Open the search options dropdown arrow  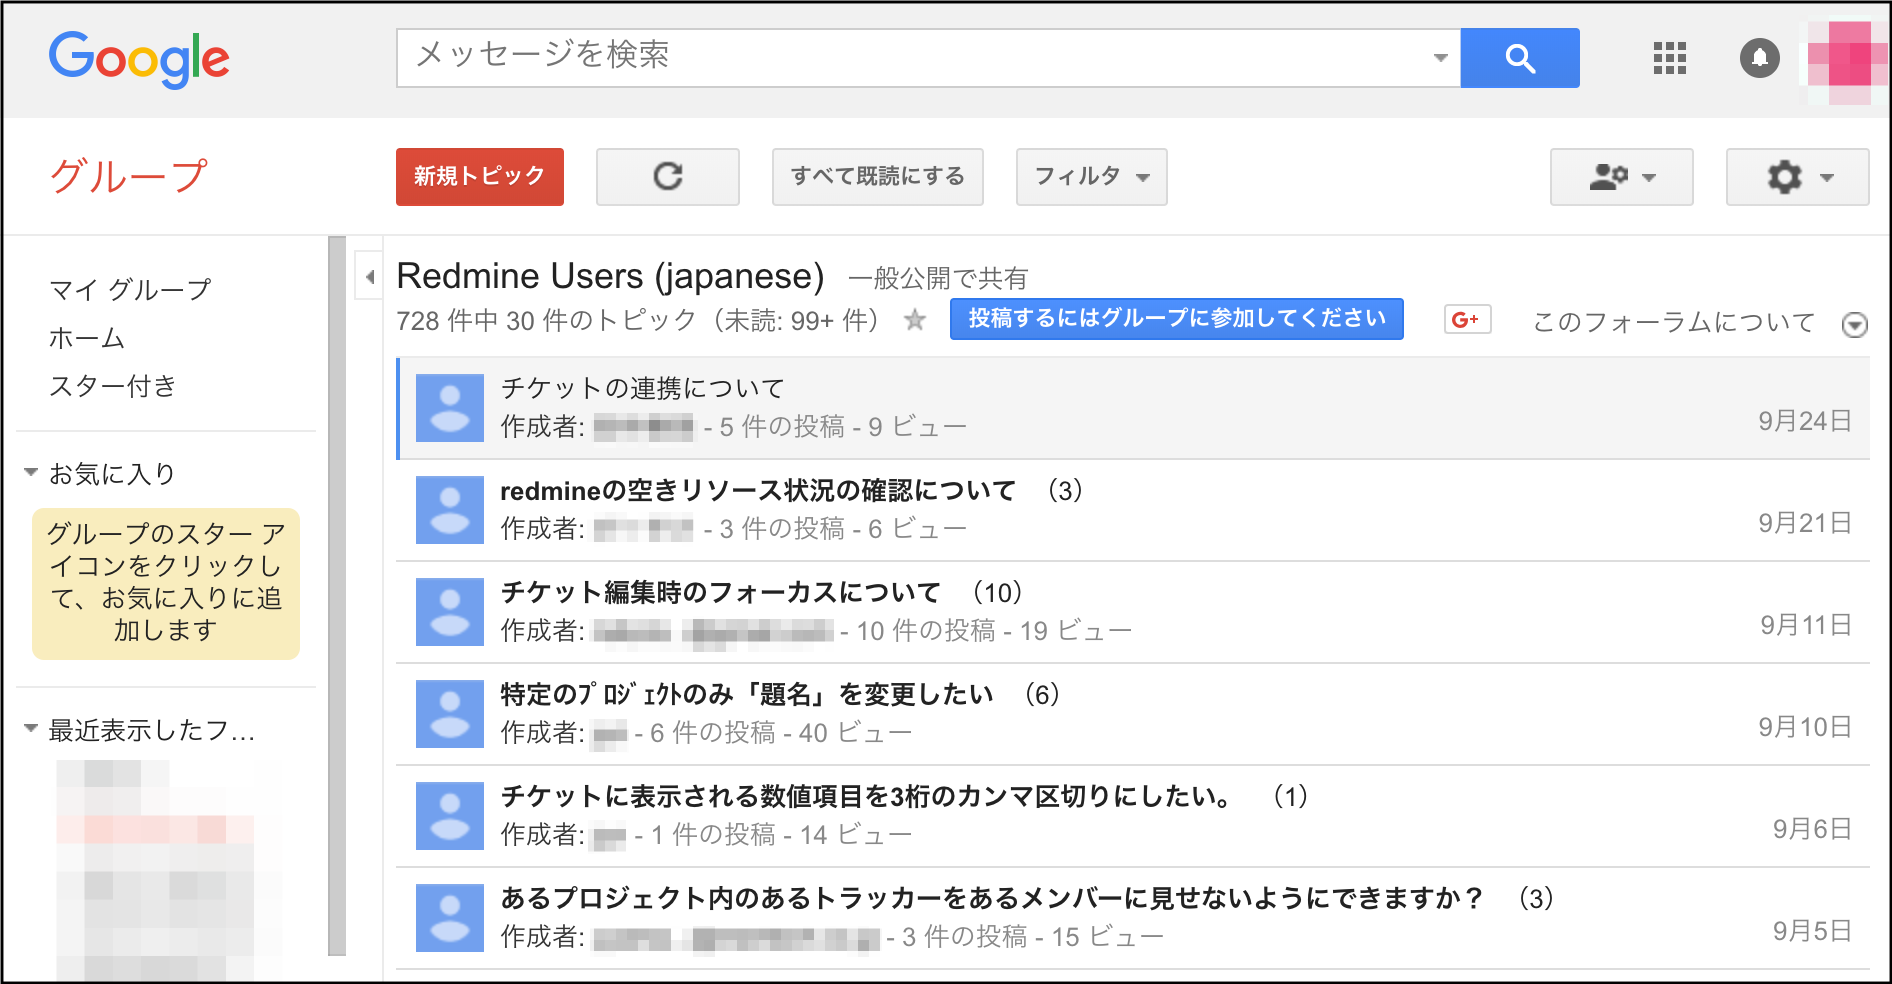pos(1440,58)
